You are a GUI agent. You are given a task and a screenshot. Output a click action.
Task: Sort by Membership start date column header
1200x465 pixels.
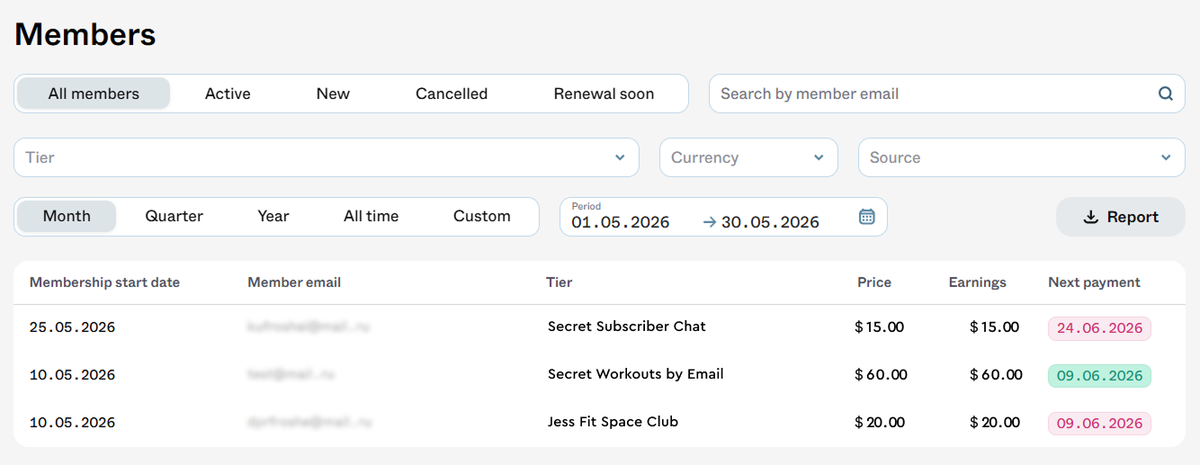click(105, 282)
